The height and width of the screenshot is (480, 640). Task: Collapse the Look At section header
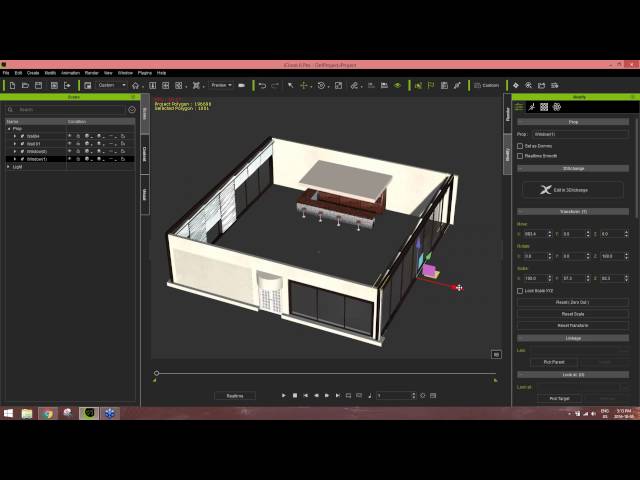click(573, 374)
